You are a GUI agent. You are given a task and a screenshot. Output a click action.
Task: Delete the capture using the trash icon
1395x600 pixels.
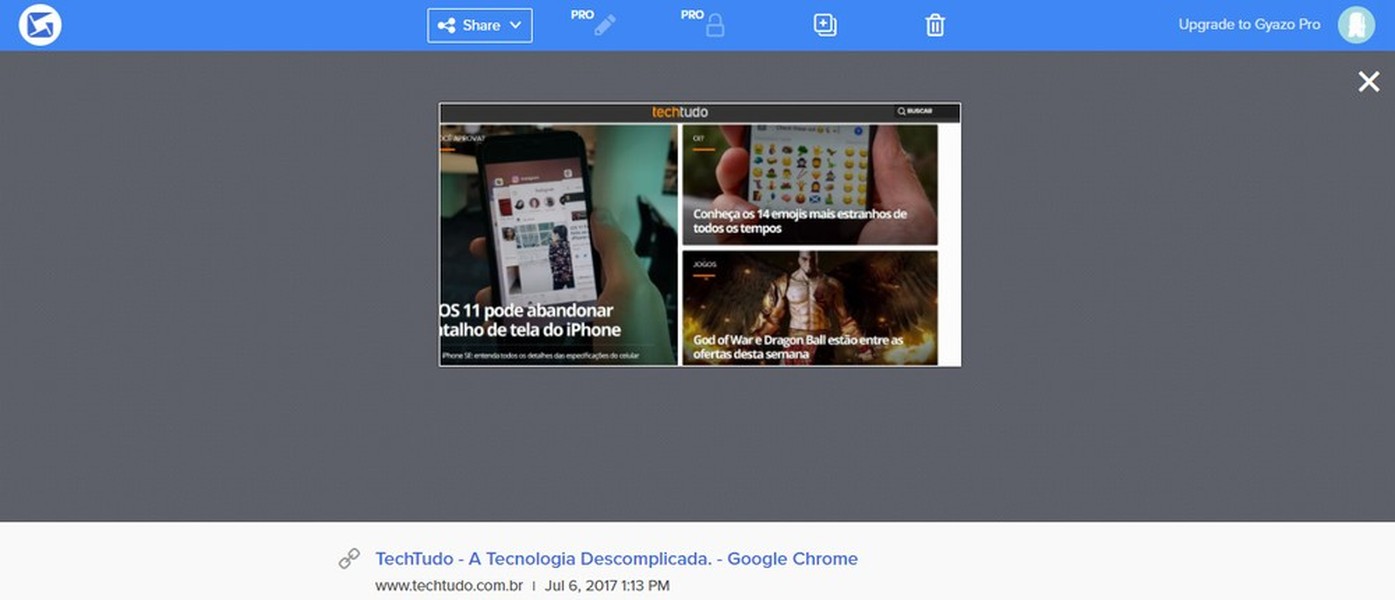click(x=935, y=25)
